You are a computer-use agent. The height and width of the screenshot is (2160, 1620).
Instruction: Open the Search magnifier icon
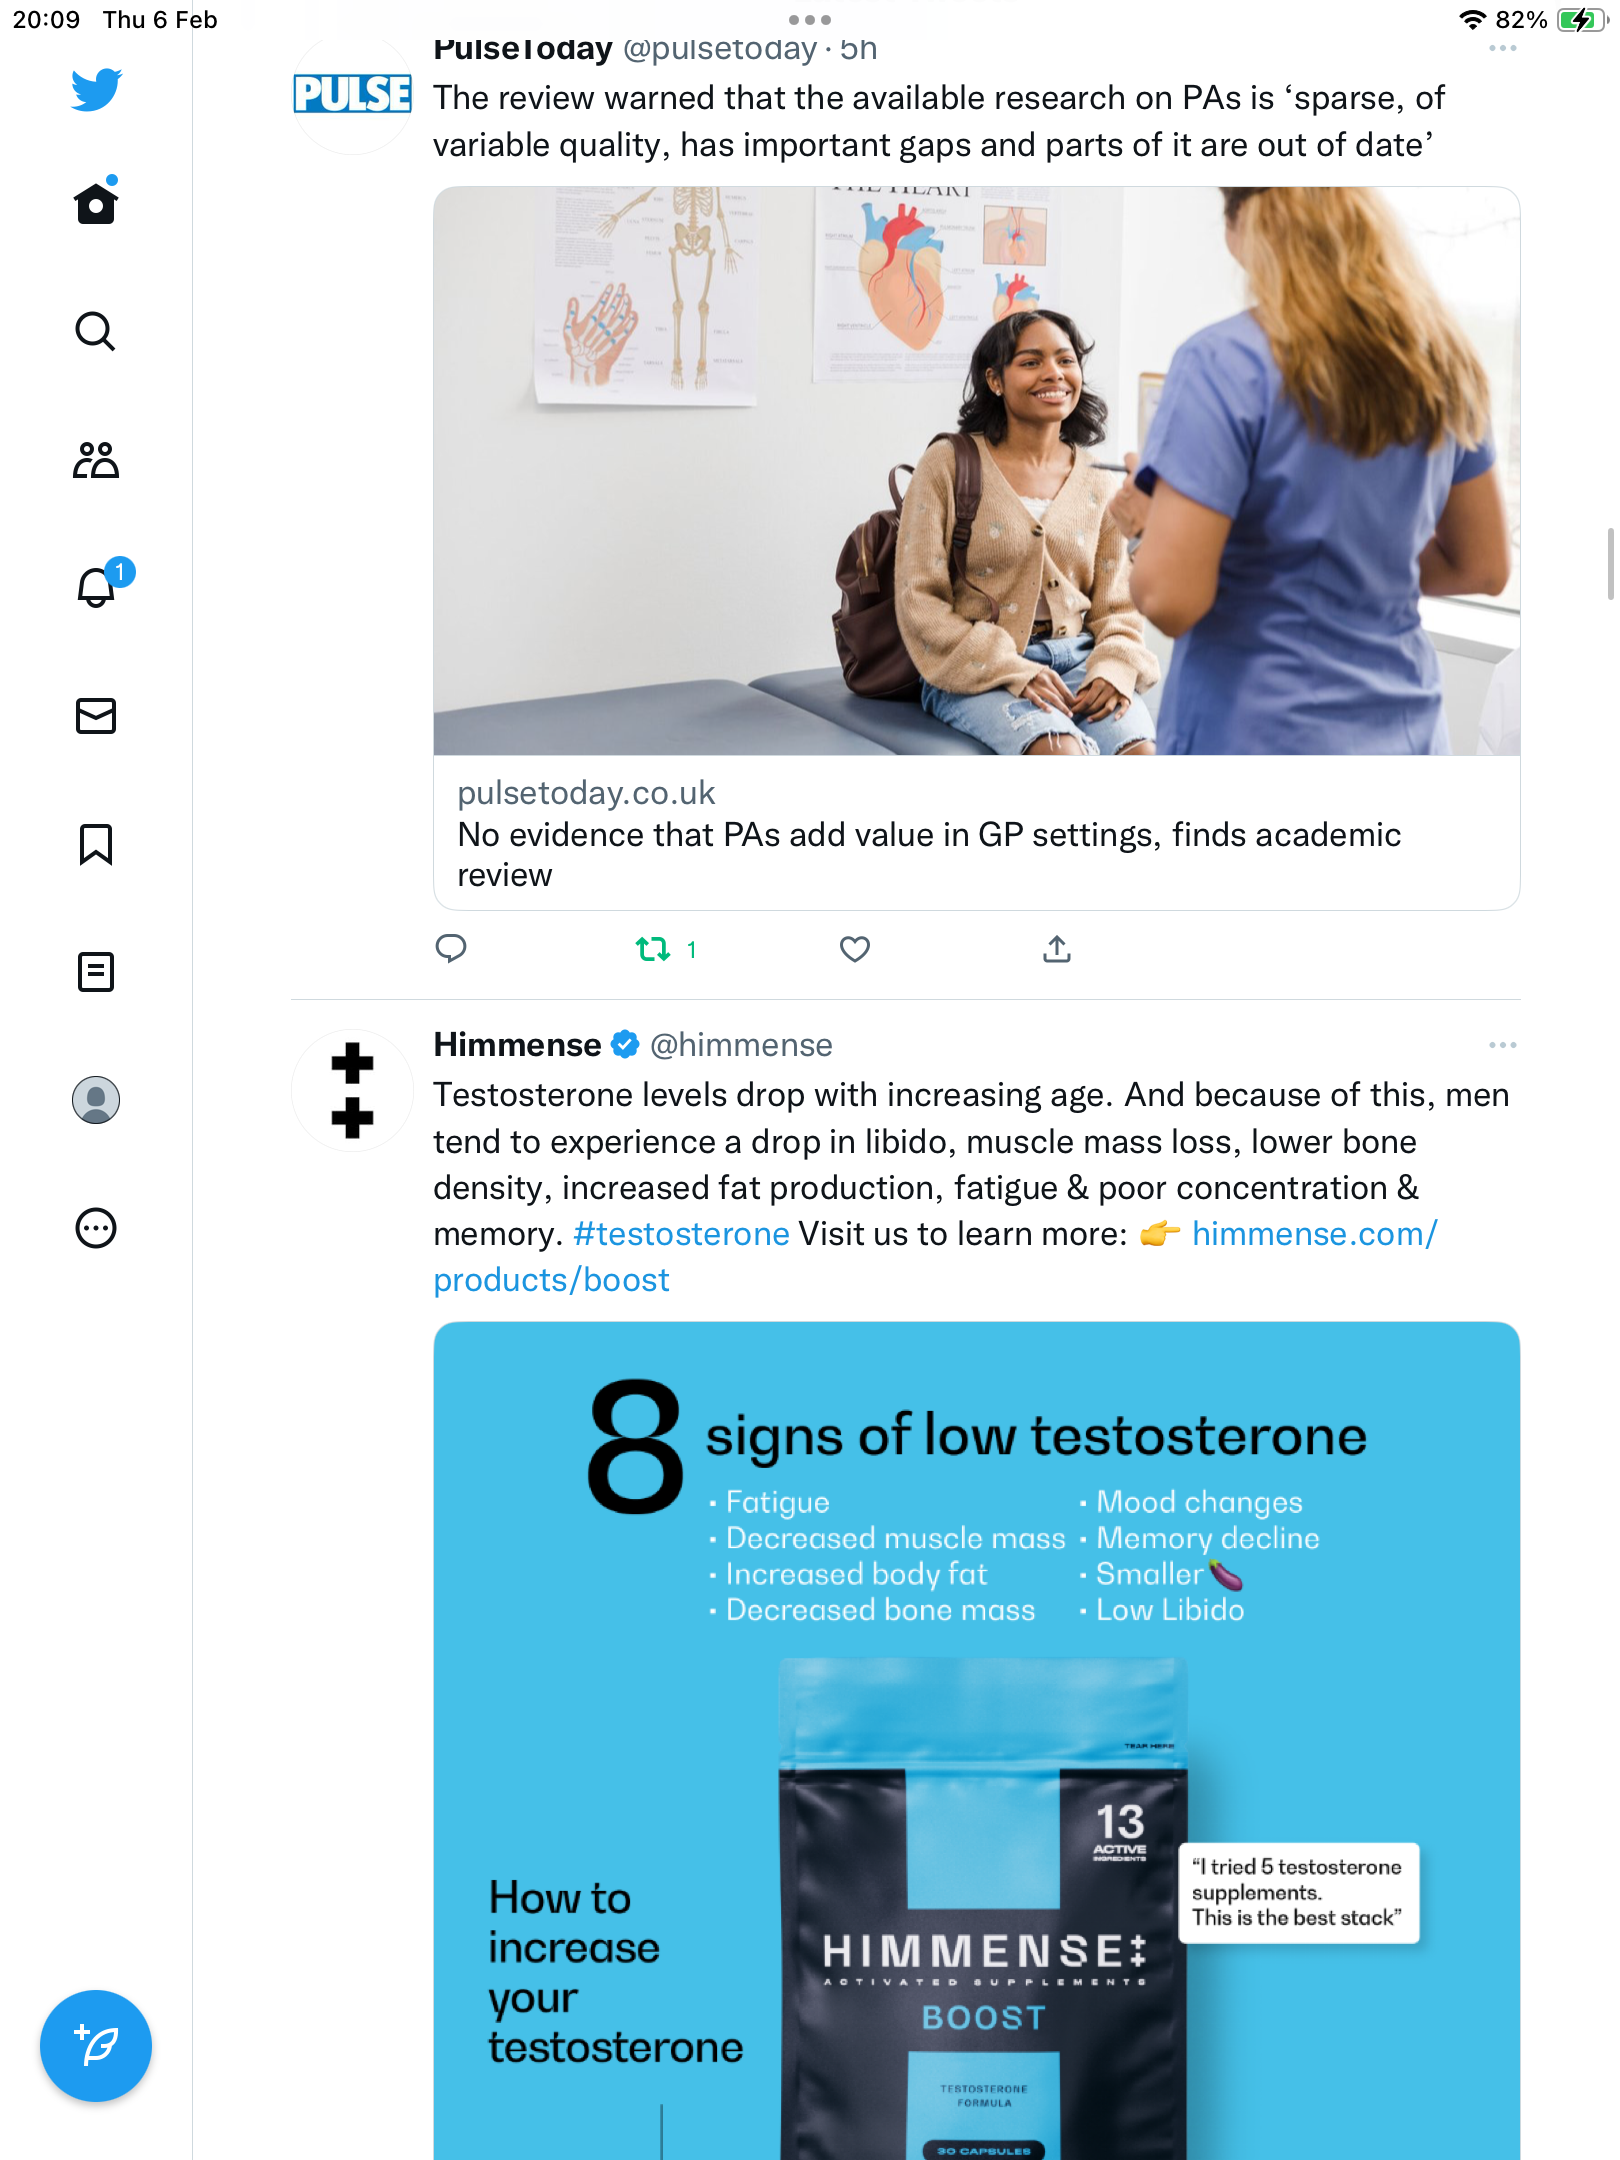(96, 331)
